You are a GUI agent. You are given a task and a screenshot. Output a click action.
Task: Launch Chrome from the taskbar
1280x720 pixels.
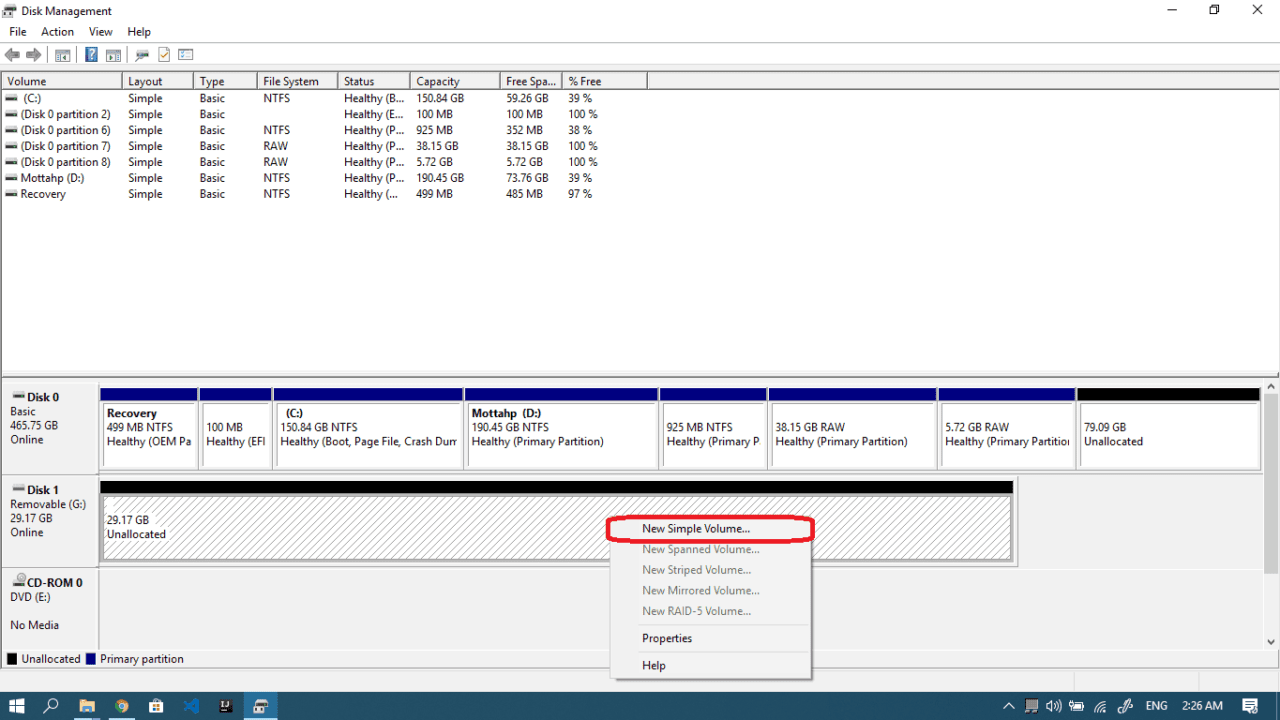122,706
